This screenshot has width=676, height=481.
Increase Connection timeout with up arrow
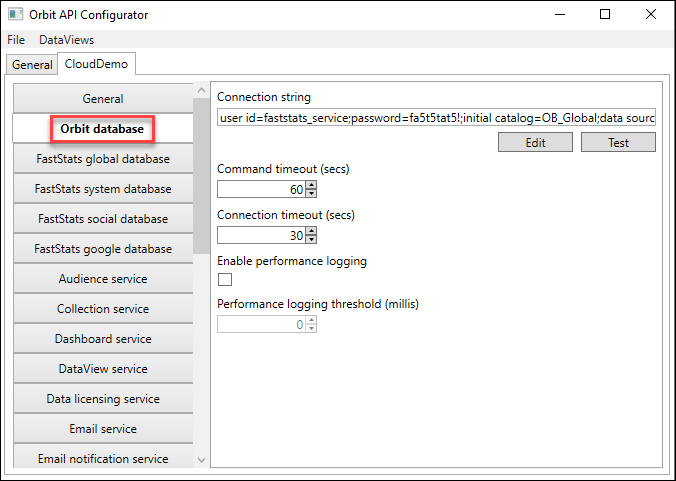click(311, 231)
